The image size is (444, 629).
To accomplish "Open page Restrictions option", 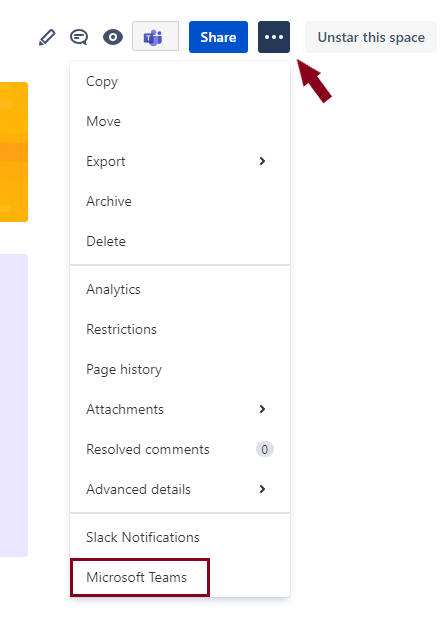I will click(180, 329).
